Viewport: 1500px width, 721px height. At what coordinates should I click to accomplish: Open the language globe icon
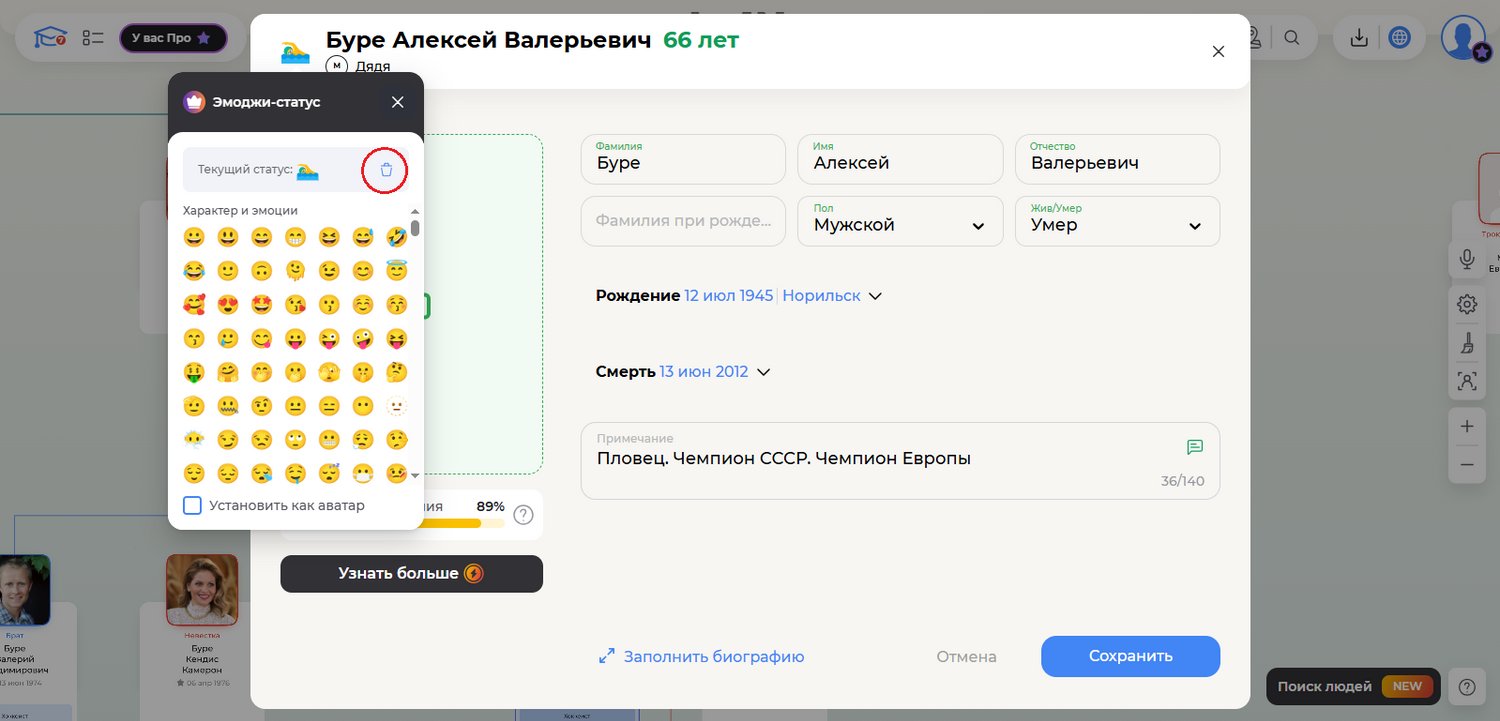point(1400,38)
